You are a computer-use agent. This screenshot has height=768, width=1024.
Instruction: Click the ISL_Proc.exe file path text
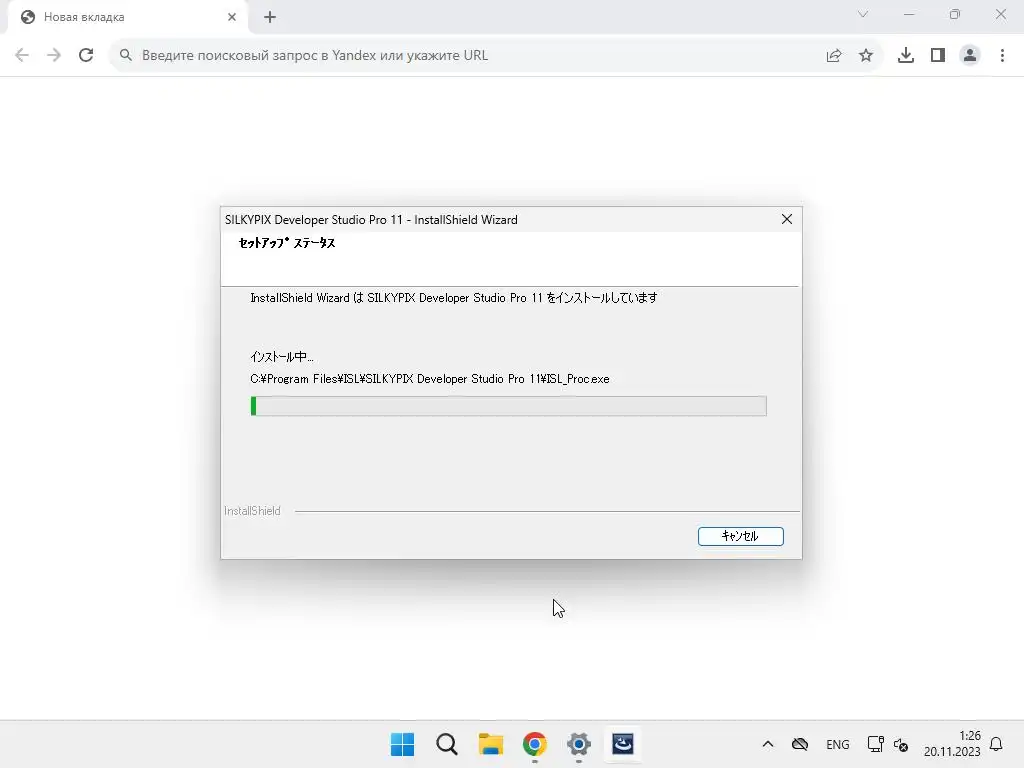430,379
